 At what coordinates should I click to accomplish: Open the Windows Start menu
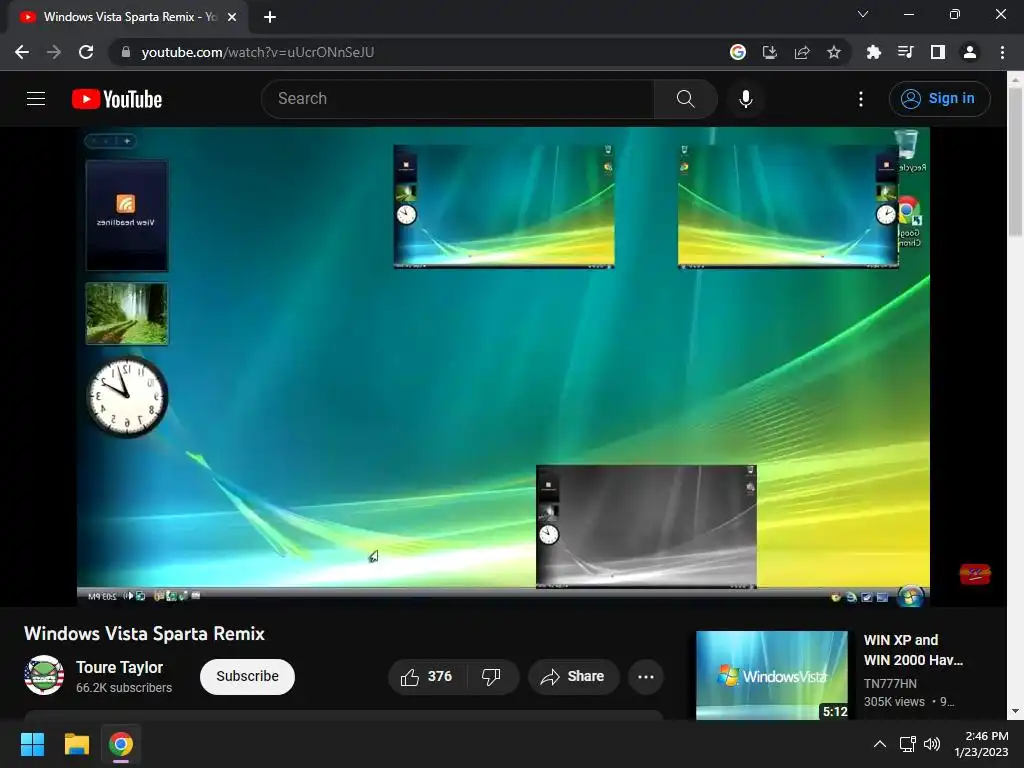point(32,744)
